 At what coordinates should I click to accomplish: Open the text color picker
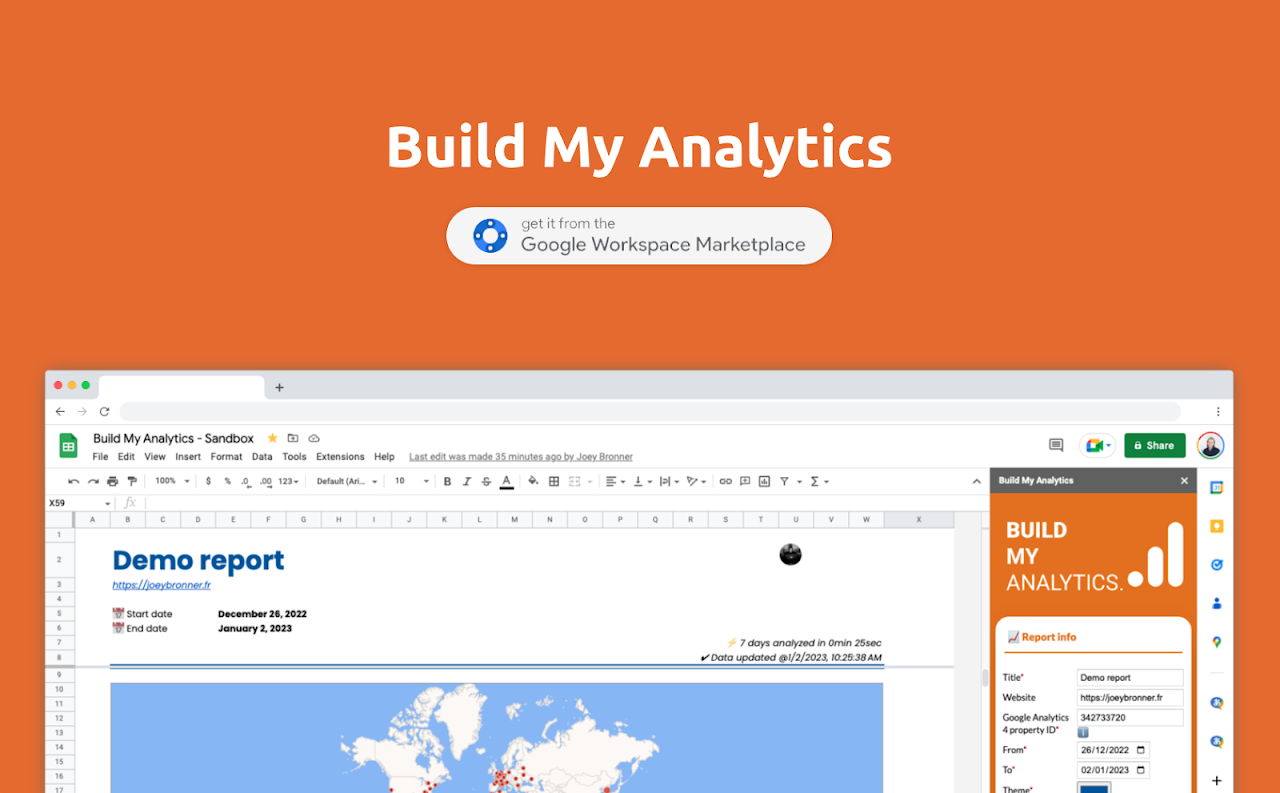click(506, 481)
